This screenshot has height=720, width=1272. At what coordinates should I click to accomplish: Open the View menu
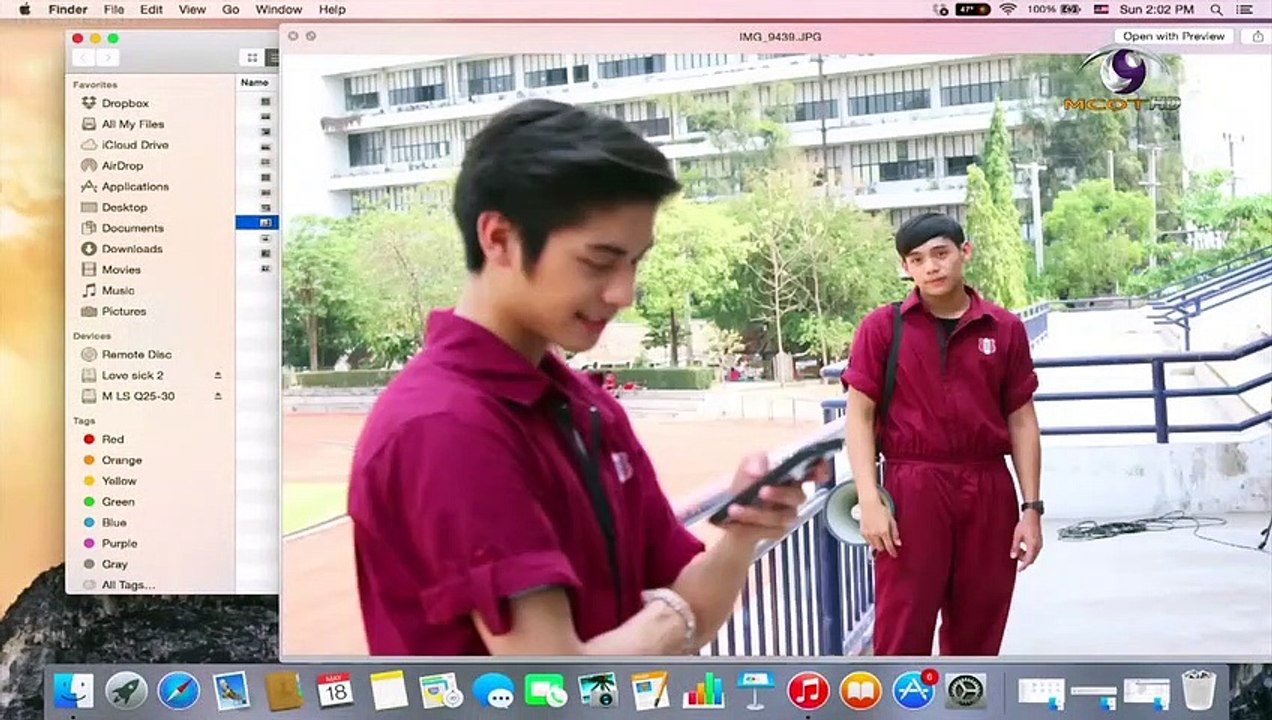tap(192, 9)
